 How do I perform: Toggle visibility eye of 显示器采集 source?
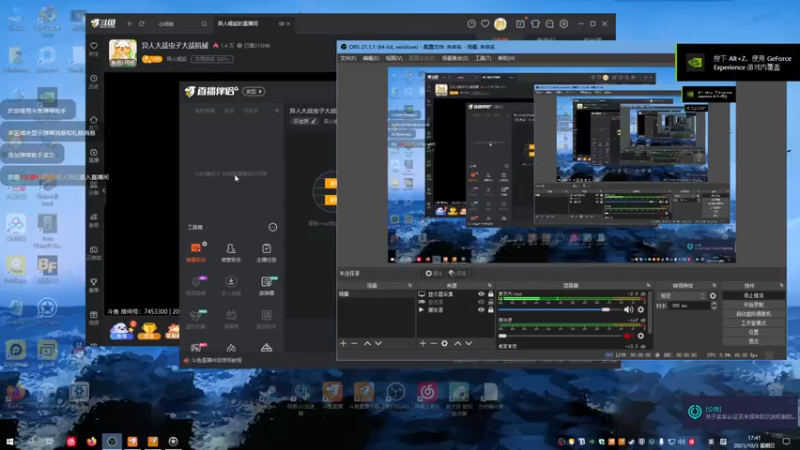481,294
